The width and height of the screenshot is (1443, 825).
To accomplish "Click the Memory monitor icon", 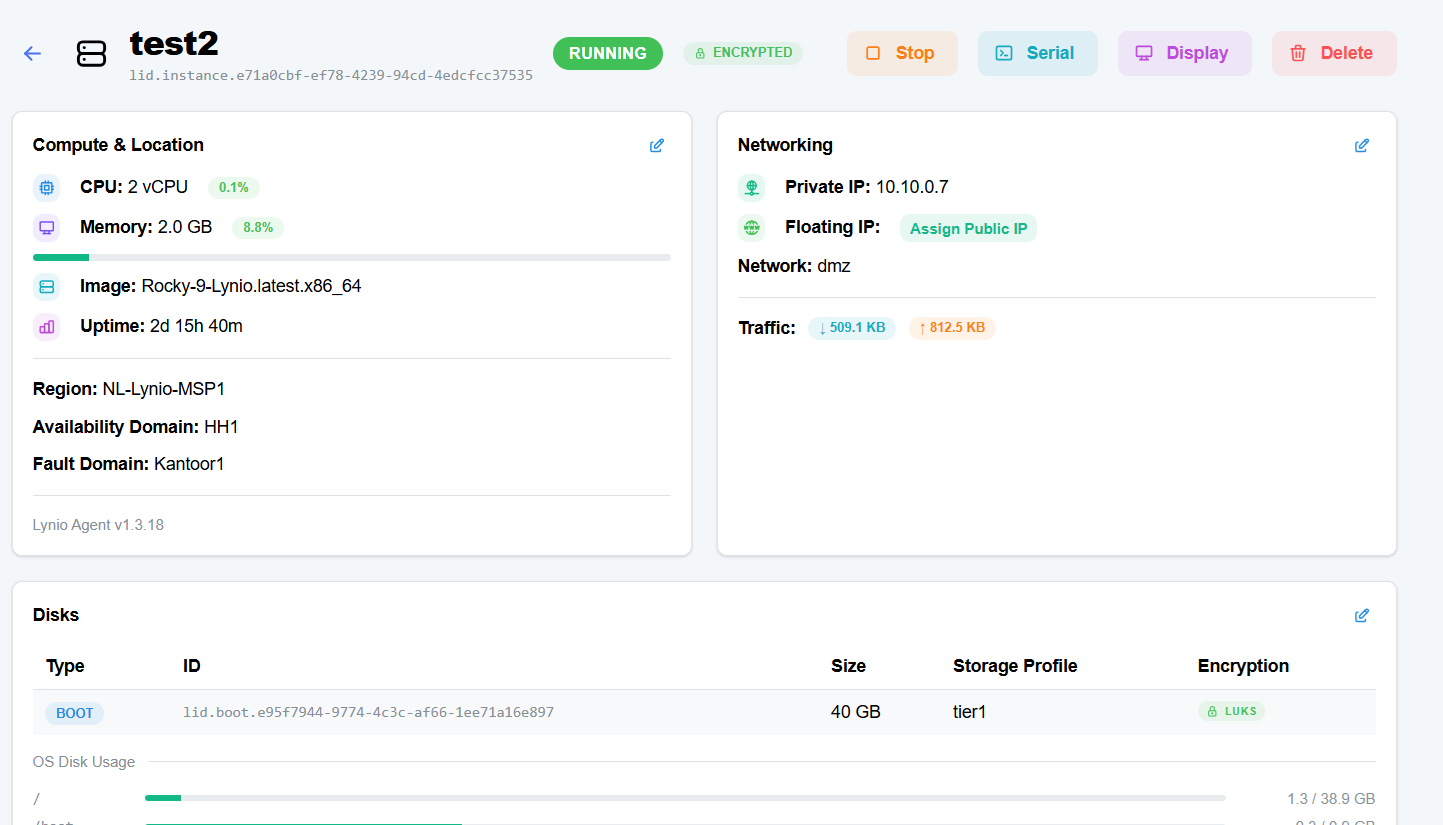I will click(x=46, y=227).
